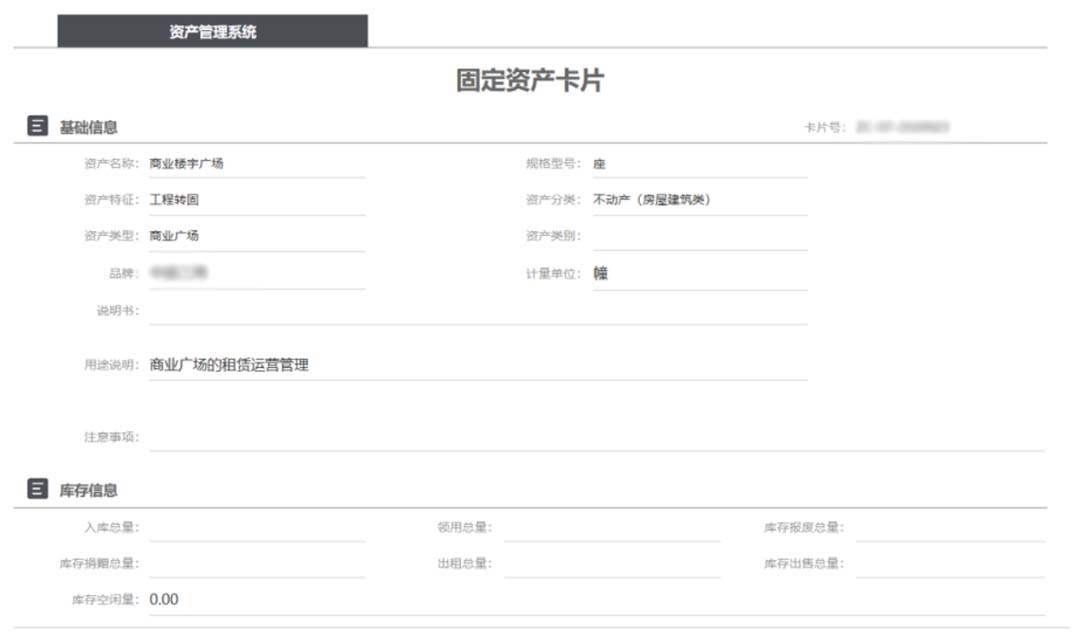Click the empty 入库总量 field
The width and height of the screenshot is (1080, 642).
point(257,528)
